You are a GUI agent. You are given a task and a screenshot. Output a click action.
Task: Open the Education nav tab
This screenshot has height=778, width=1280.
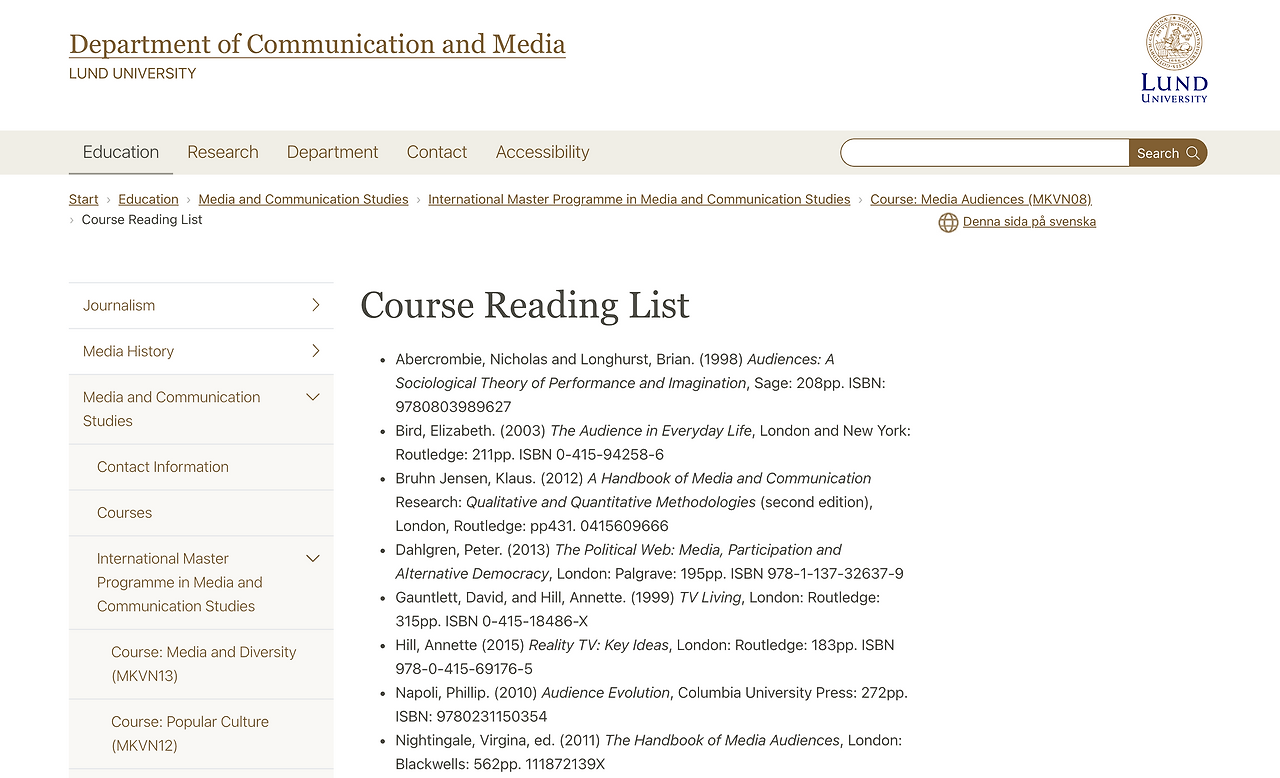121,152
